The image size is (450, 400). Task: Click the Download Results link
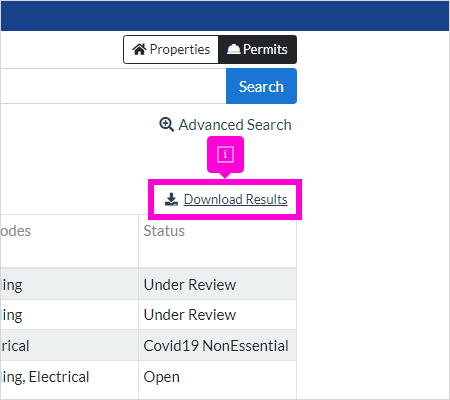235,199
